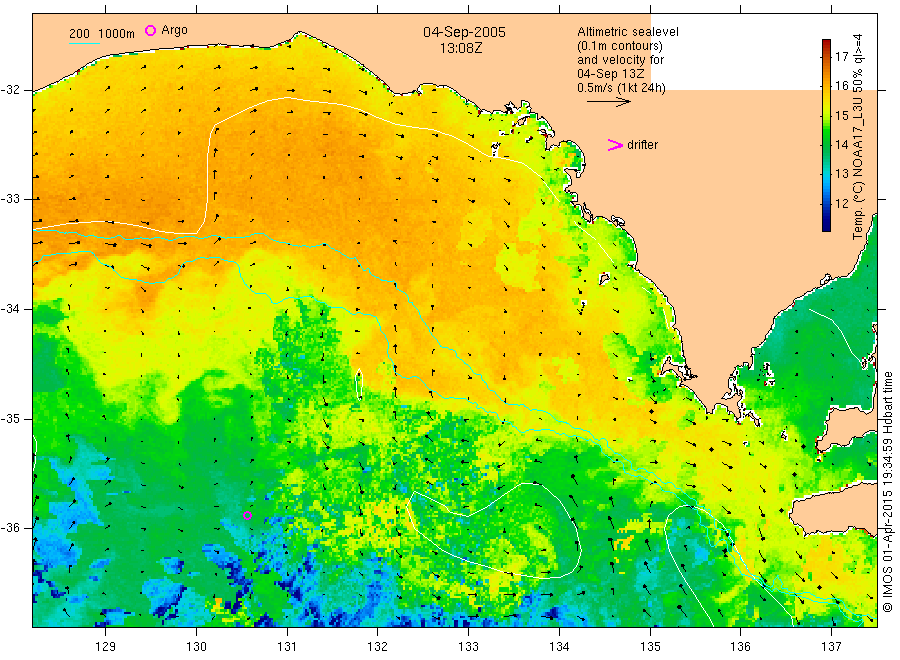The height and width of the screenshot is (660, 900).
Task: Click longitude axis label 133
Action: tap(468, 646)
